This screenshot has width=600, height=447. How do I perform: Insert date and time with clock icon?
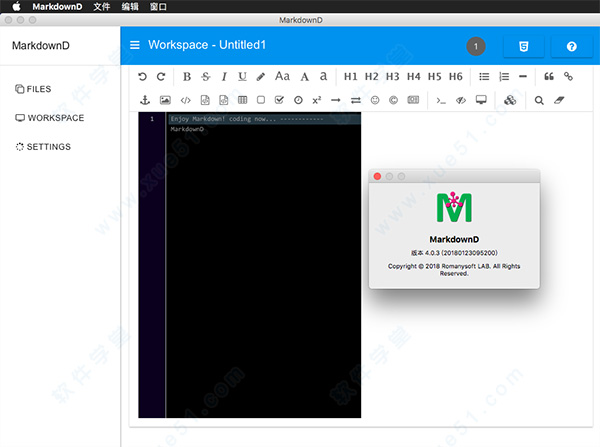298,100
